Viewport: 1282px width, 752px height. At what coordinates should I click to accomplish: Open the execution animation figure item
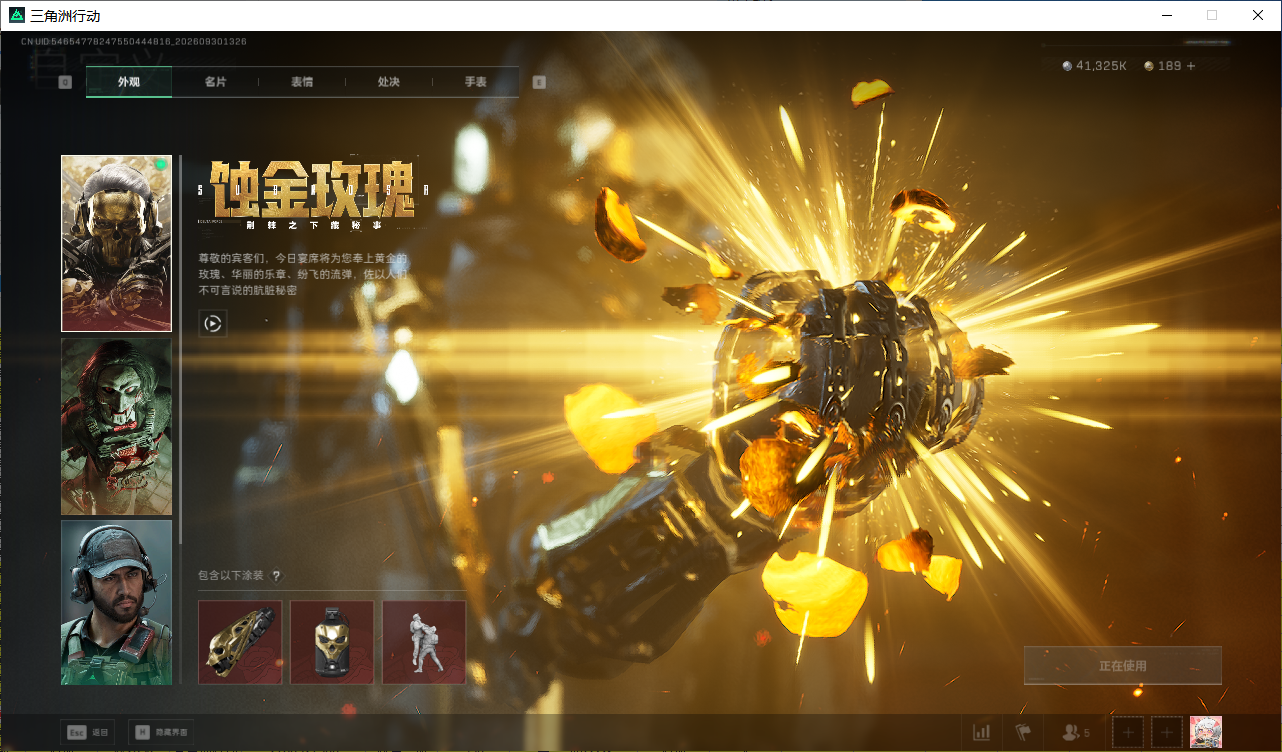[x=424, y=642]
